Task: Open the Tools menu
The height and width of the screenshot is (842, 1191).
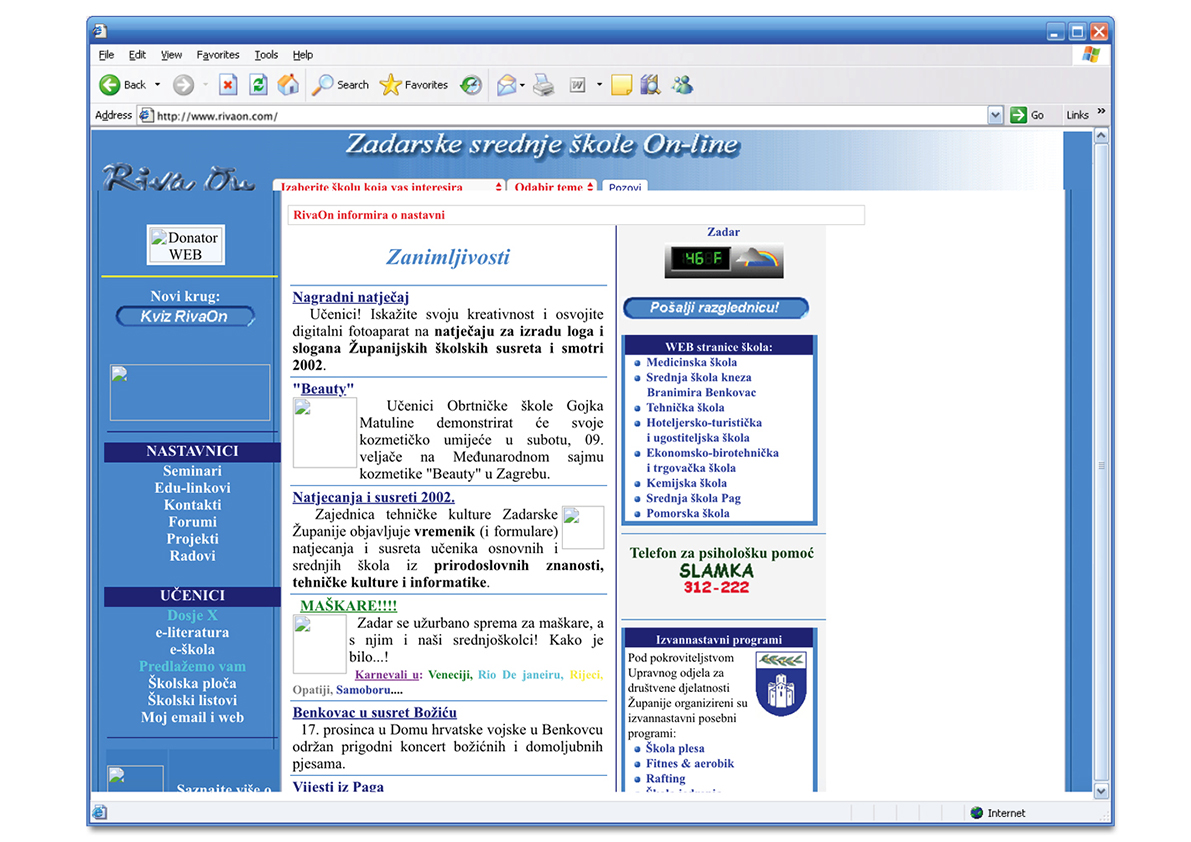Action: 266,55
